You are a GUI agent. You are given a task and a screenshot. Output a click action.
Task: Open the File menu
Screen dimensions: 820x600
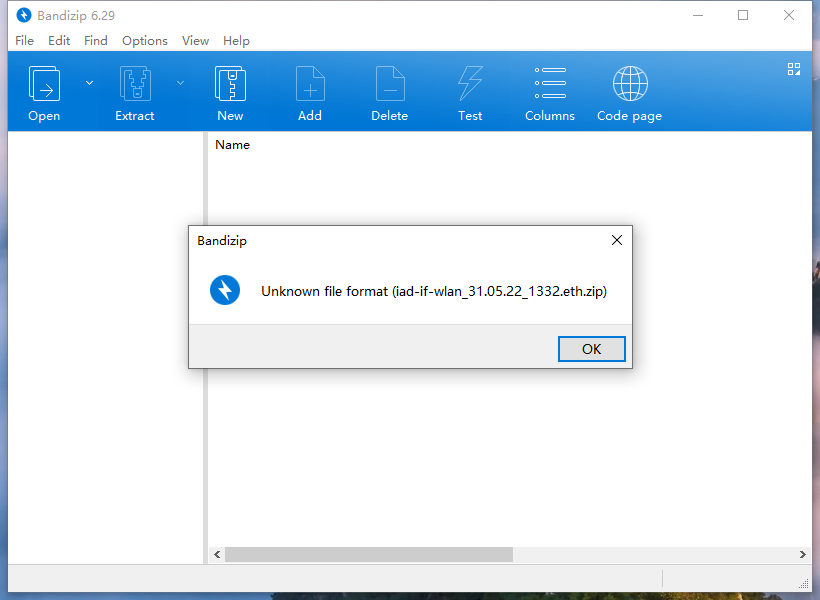pyautogui.click(x=25, y=41)
